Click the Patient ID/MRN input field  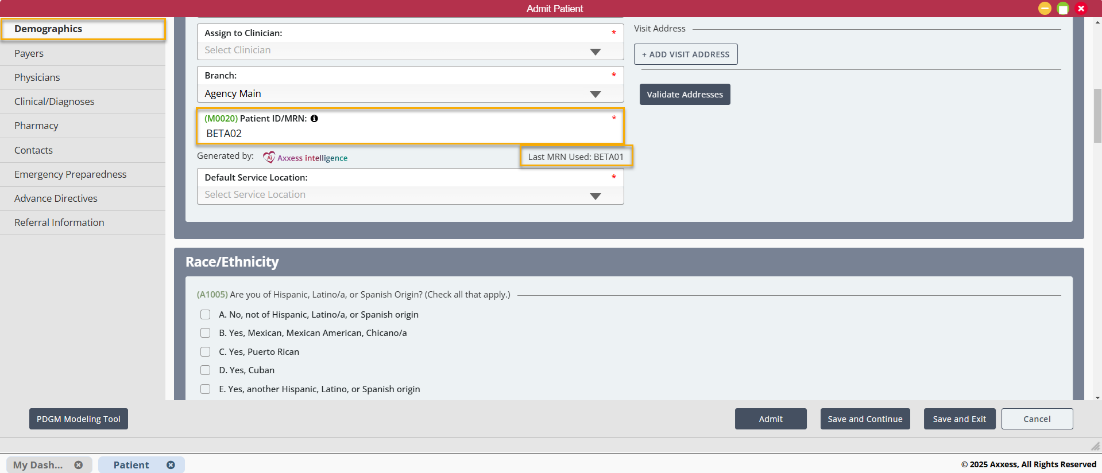(410, 133)
